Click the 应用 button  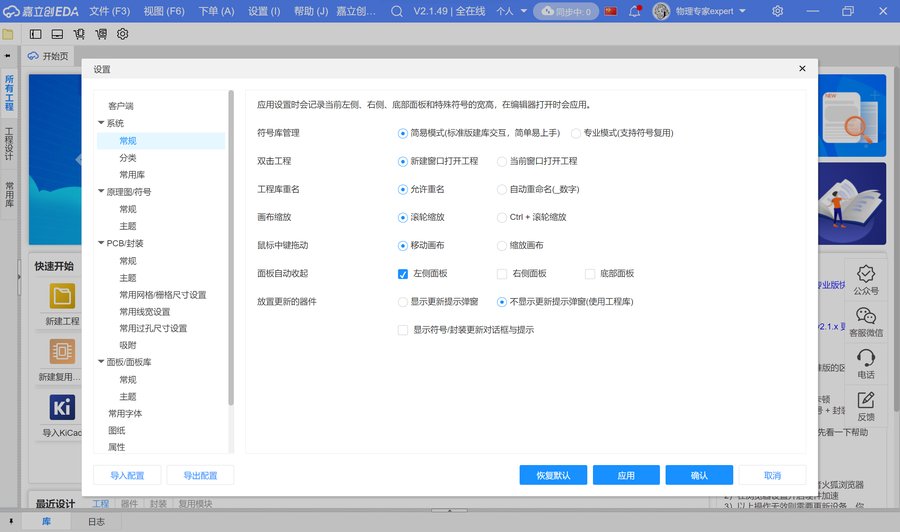pyautogui.click(x=626, y=475)
